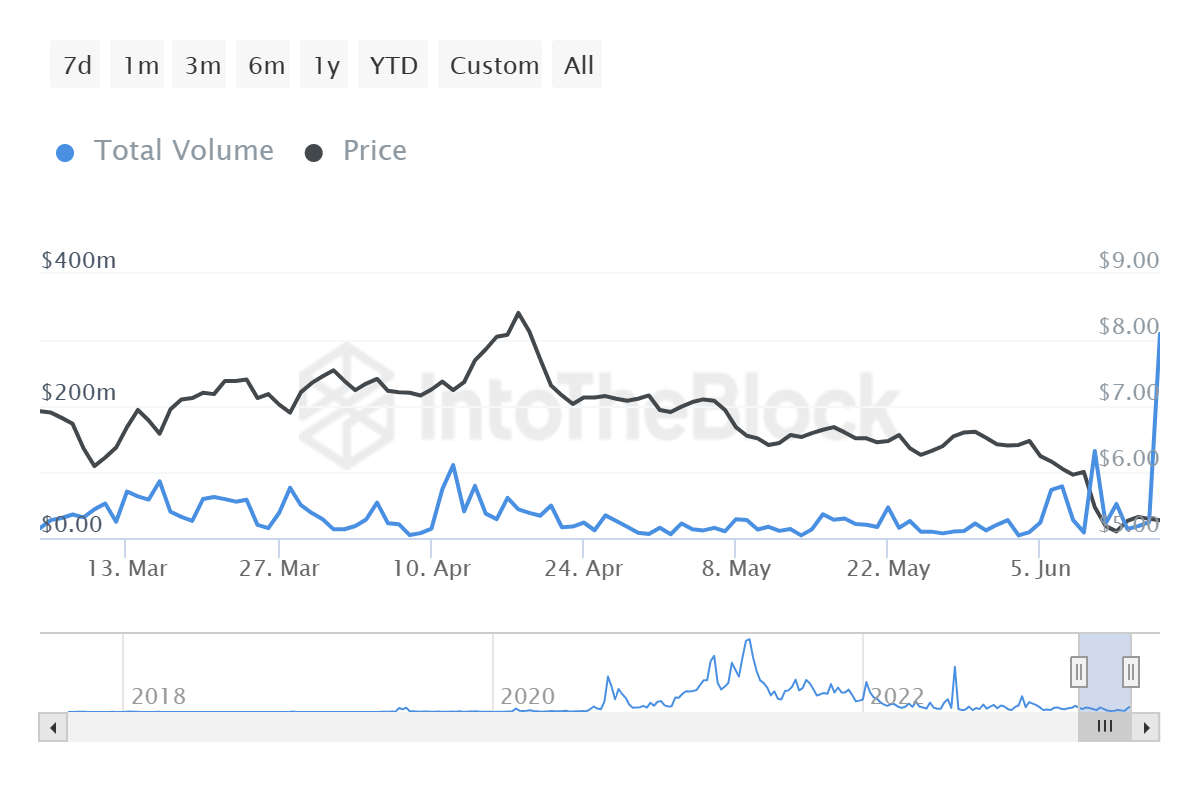This screenshot has width=1200, height=800.
Task: Switch to the 1y range tab
Action: click(324, 64)
